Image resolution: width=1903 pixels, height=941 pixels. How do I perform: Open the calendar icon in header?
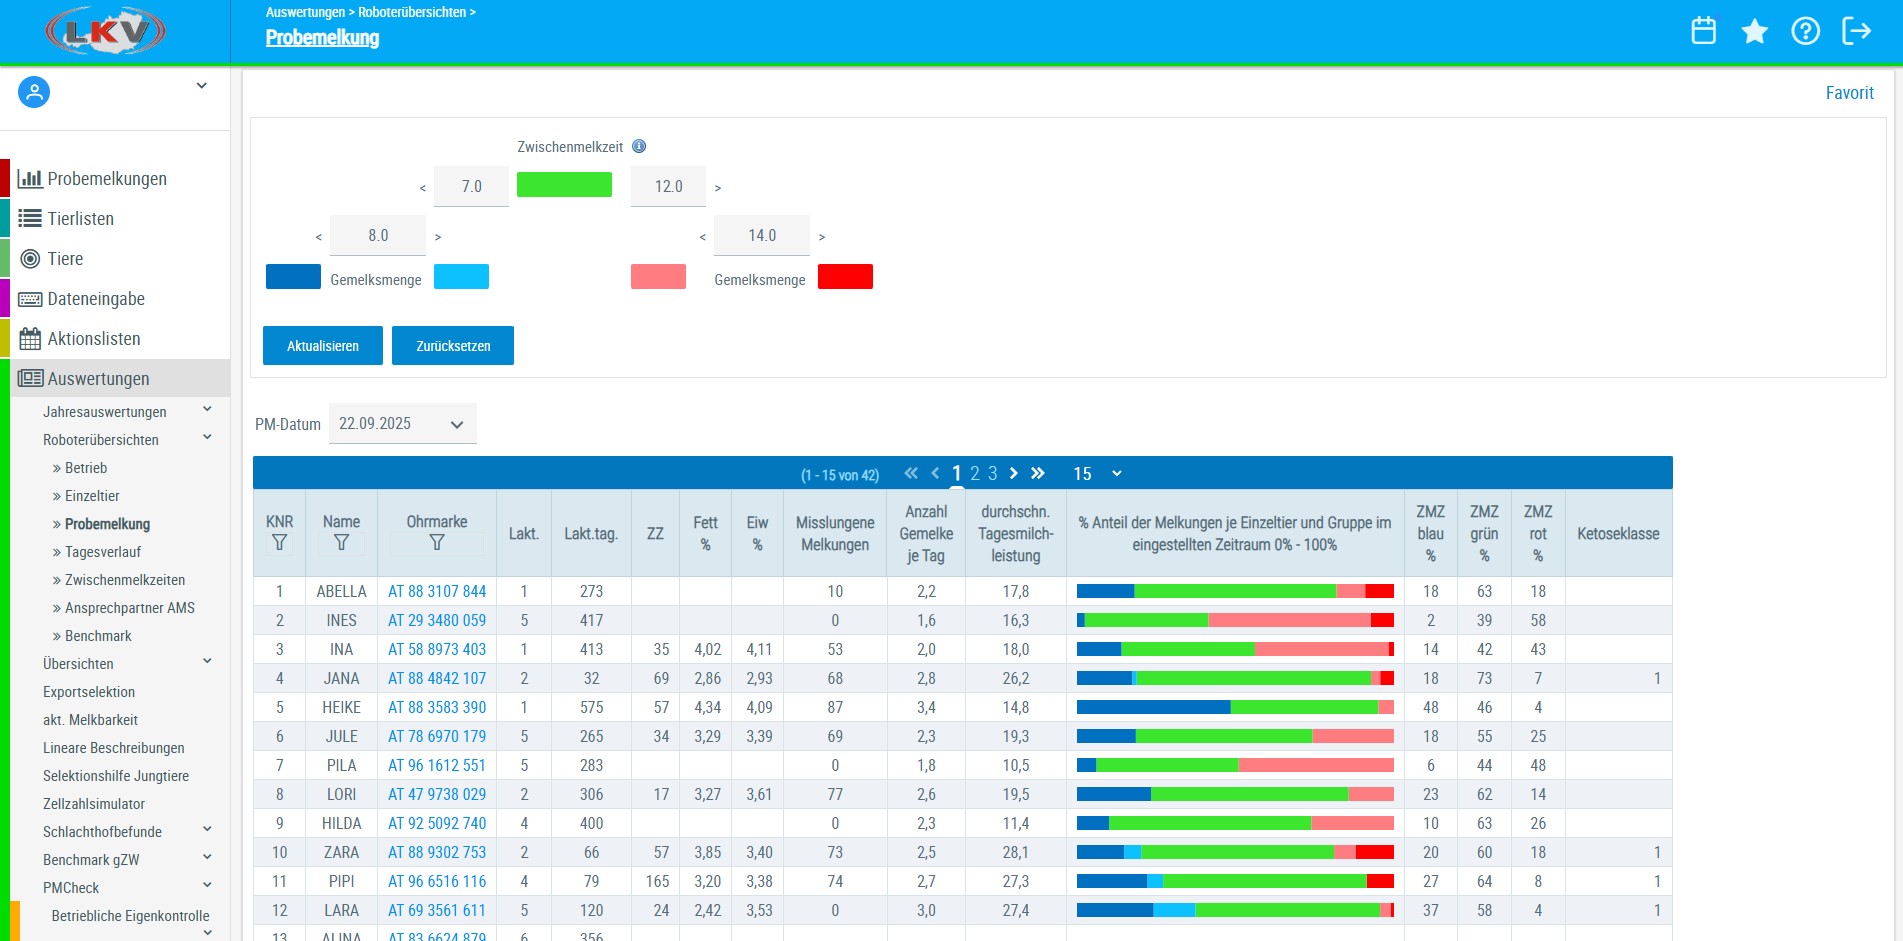1703,31
